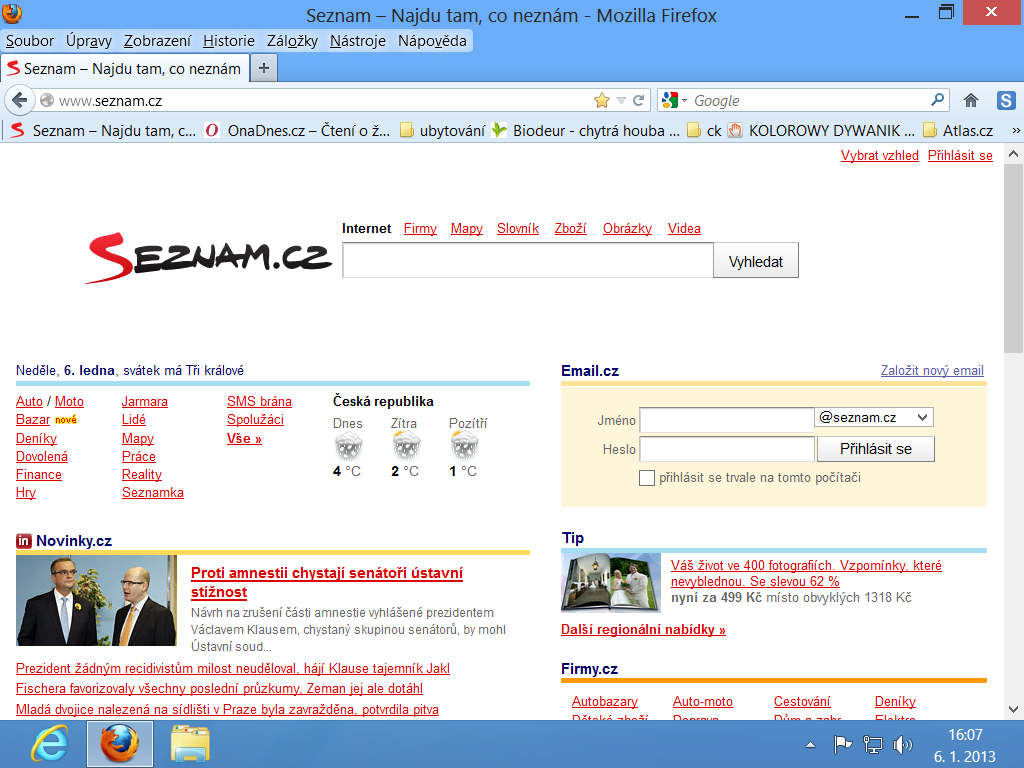
Task: Open the URL history dropdown arrow
Action: (x=621, y=101)
